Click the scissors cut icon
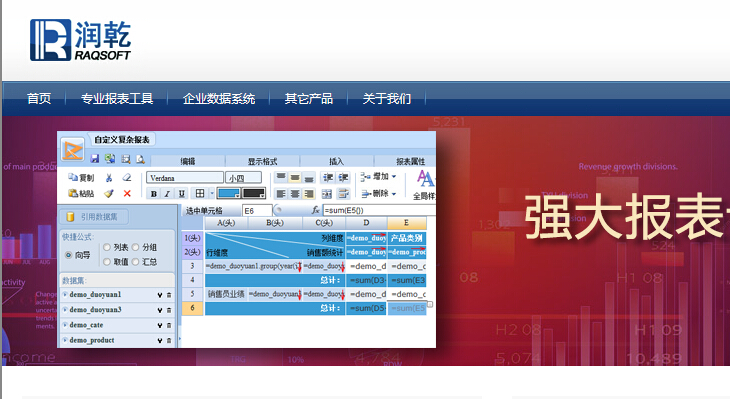 [x=108, y=177]
